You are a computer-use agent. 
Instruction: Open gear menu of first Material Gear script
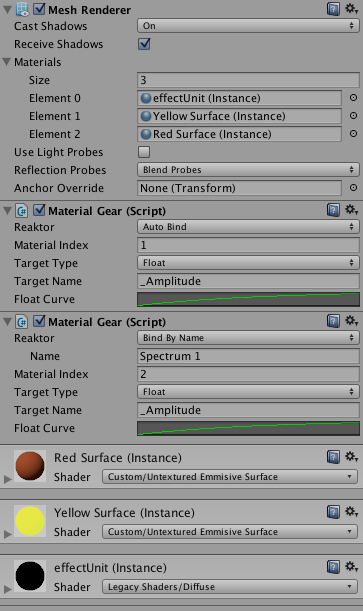pos(351,210)
